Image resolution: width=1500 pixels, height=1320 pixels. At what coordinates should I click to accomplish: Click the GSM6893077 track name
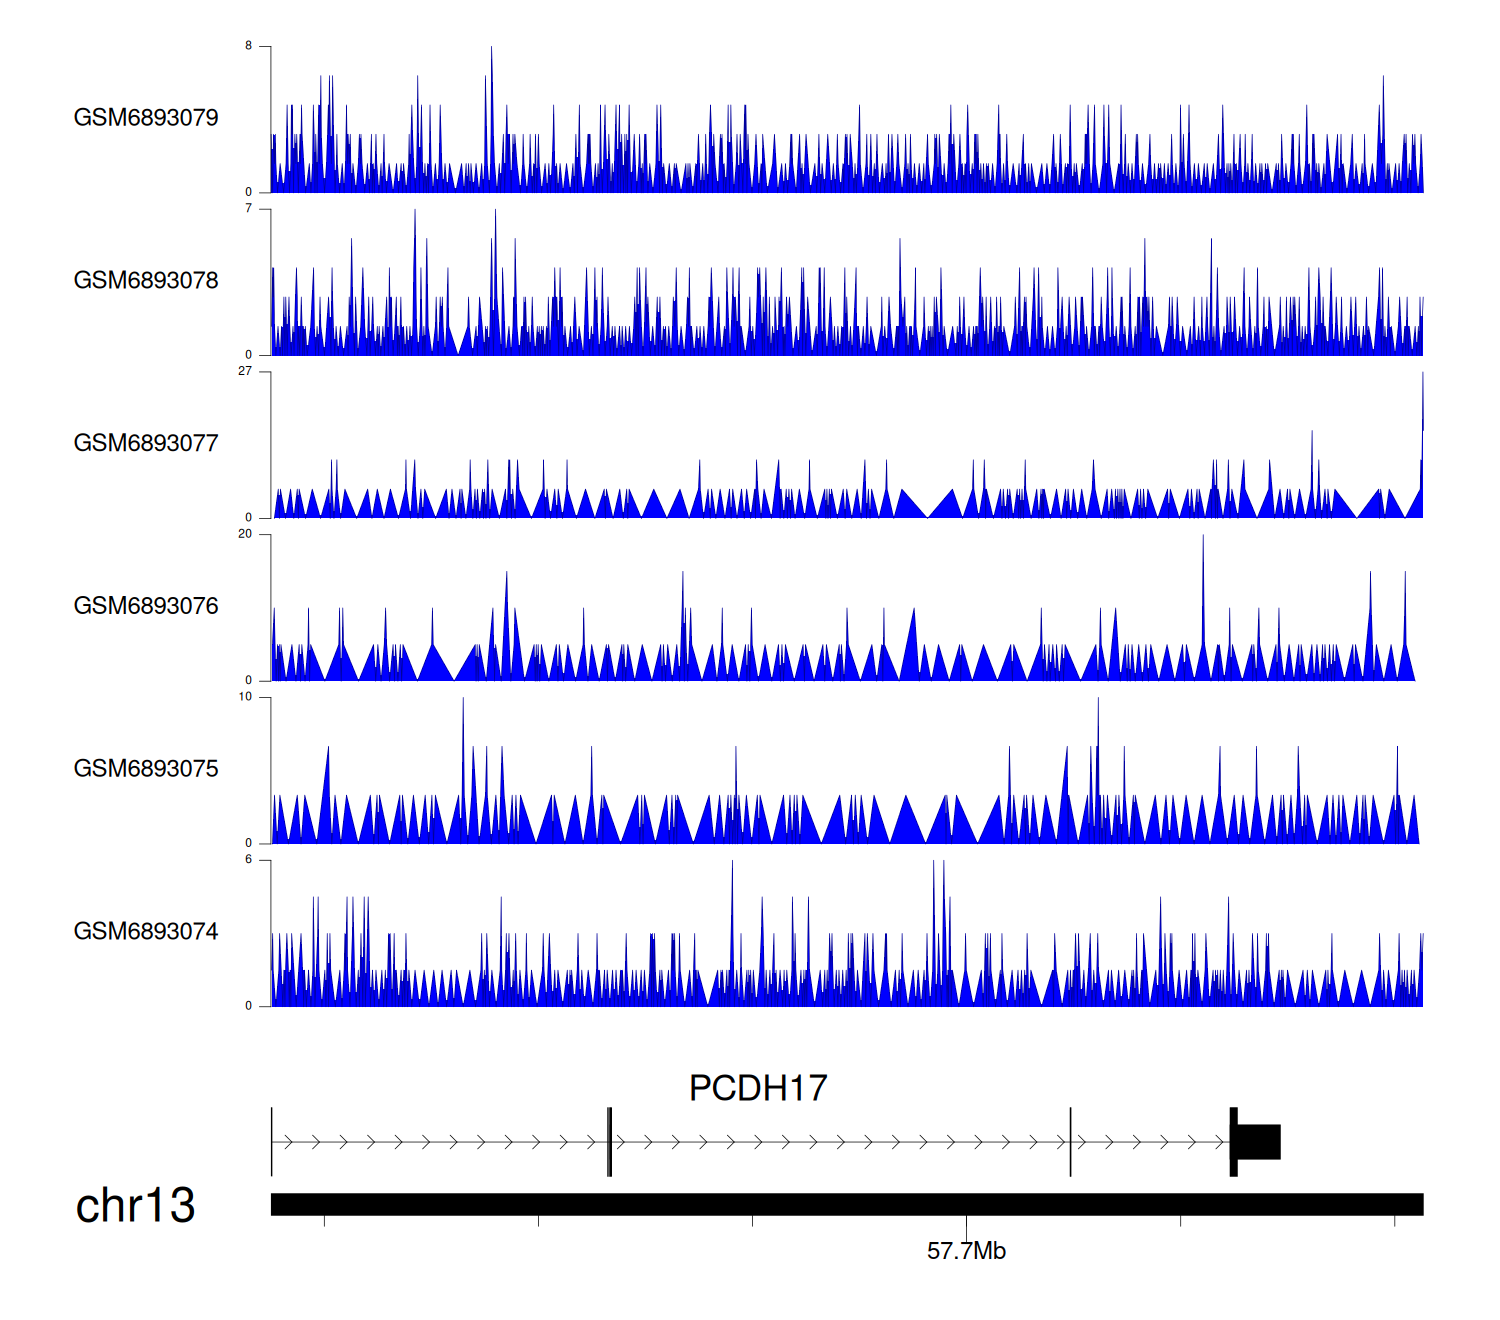146,443
